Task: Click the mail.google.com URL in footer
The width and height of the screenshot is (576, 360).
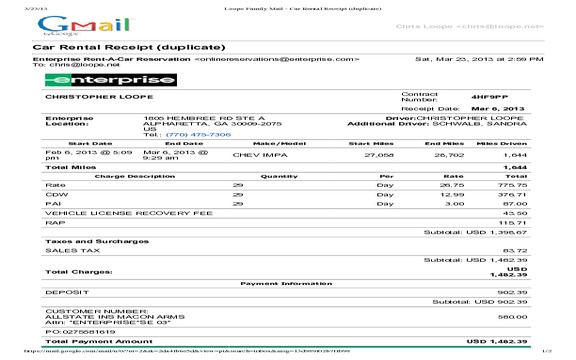Action: point(187,351)
